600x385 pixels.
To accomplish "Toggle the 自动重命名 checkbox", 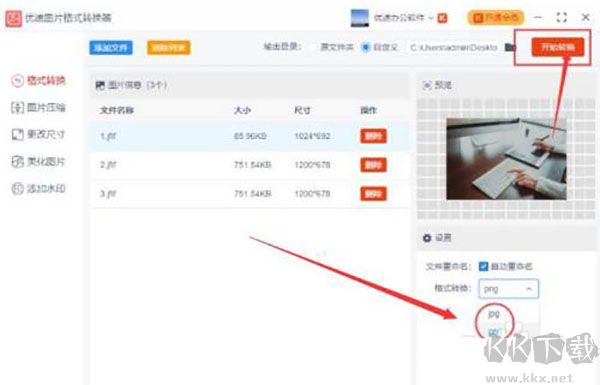I will click(483, 266).
